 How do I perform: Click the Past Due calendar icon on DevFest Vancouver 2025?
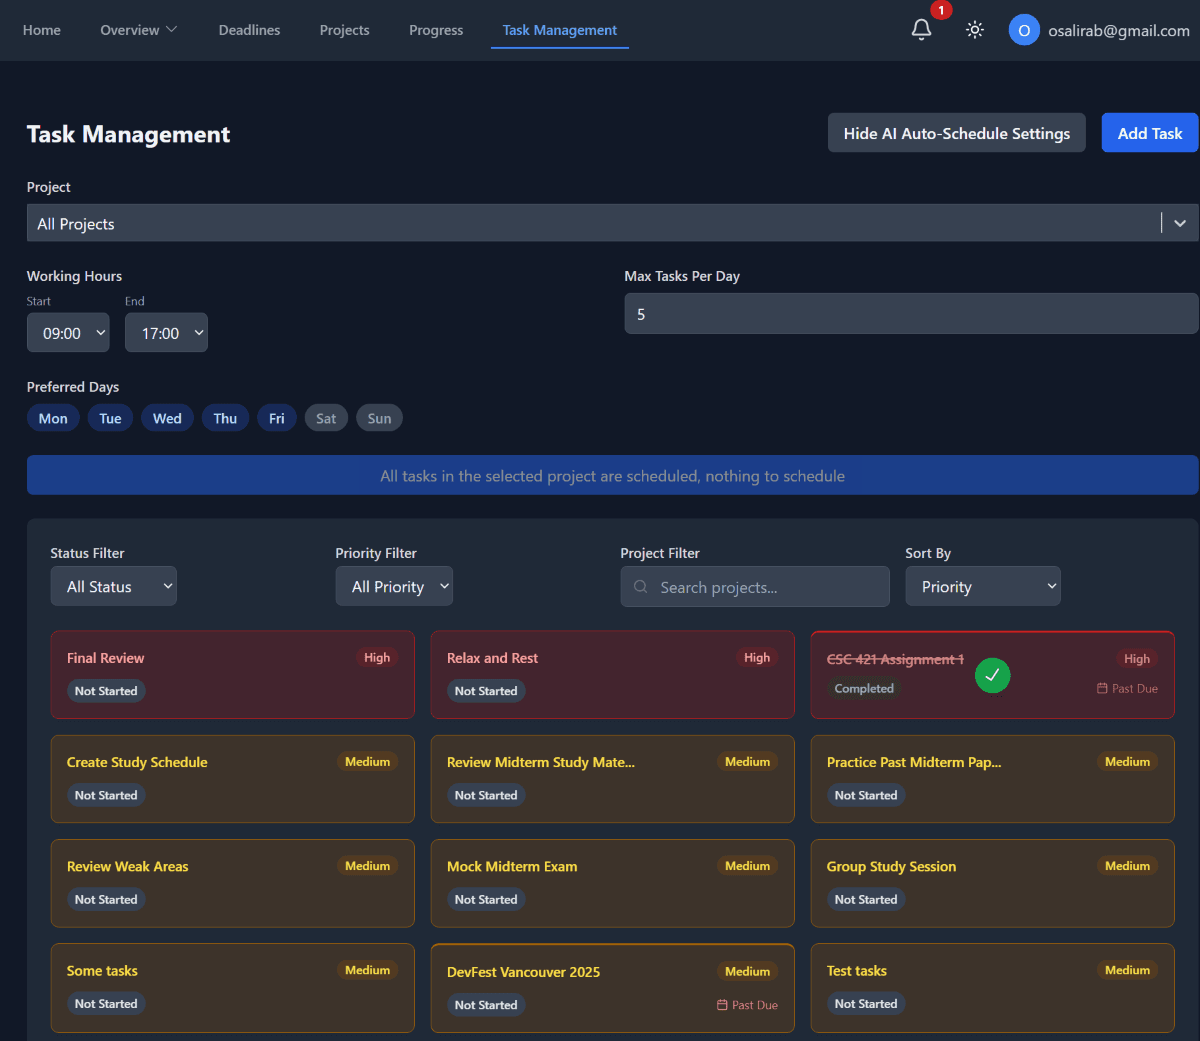(x=723, y=1005)
